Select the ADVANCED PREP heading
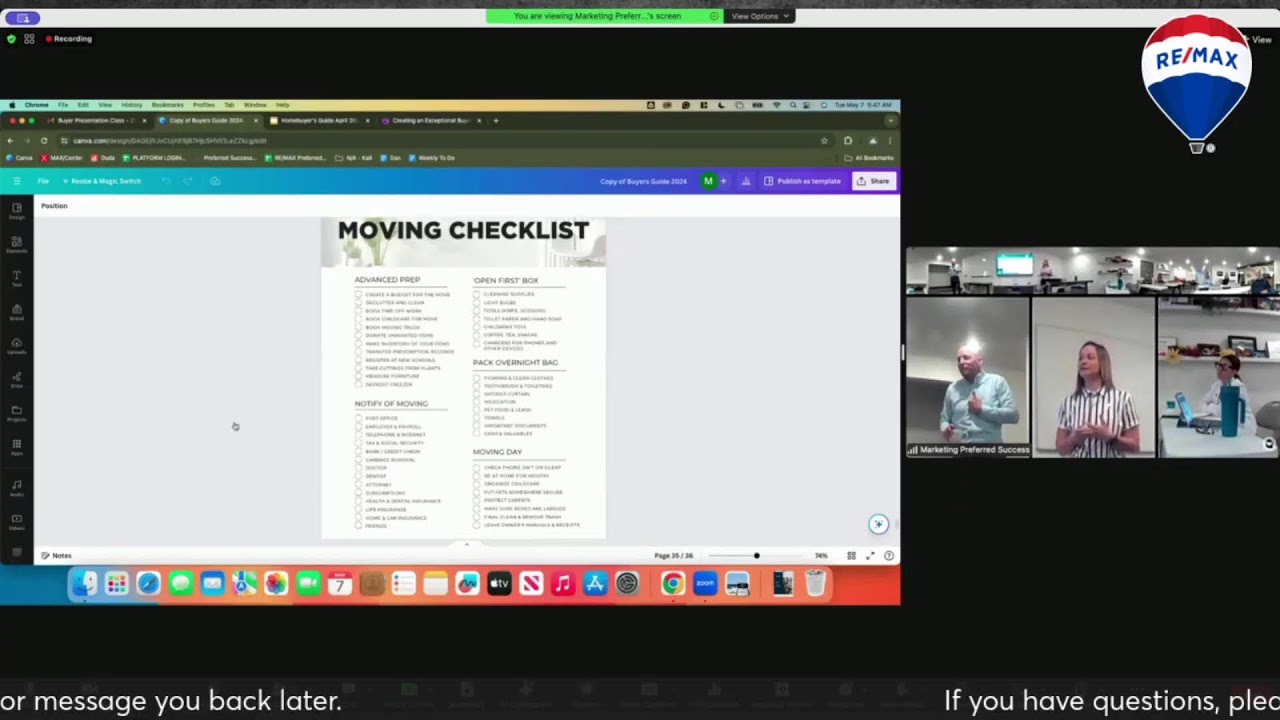 coord(387,280)
